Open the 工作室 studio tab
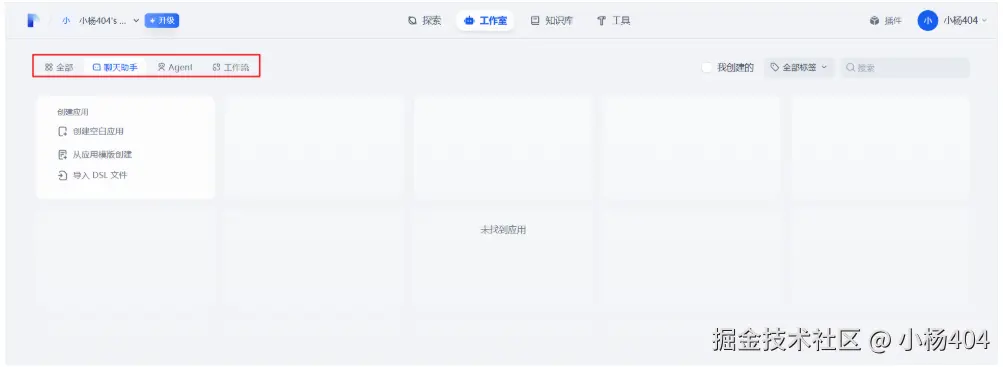 (x=486, y=20)
